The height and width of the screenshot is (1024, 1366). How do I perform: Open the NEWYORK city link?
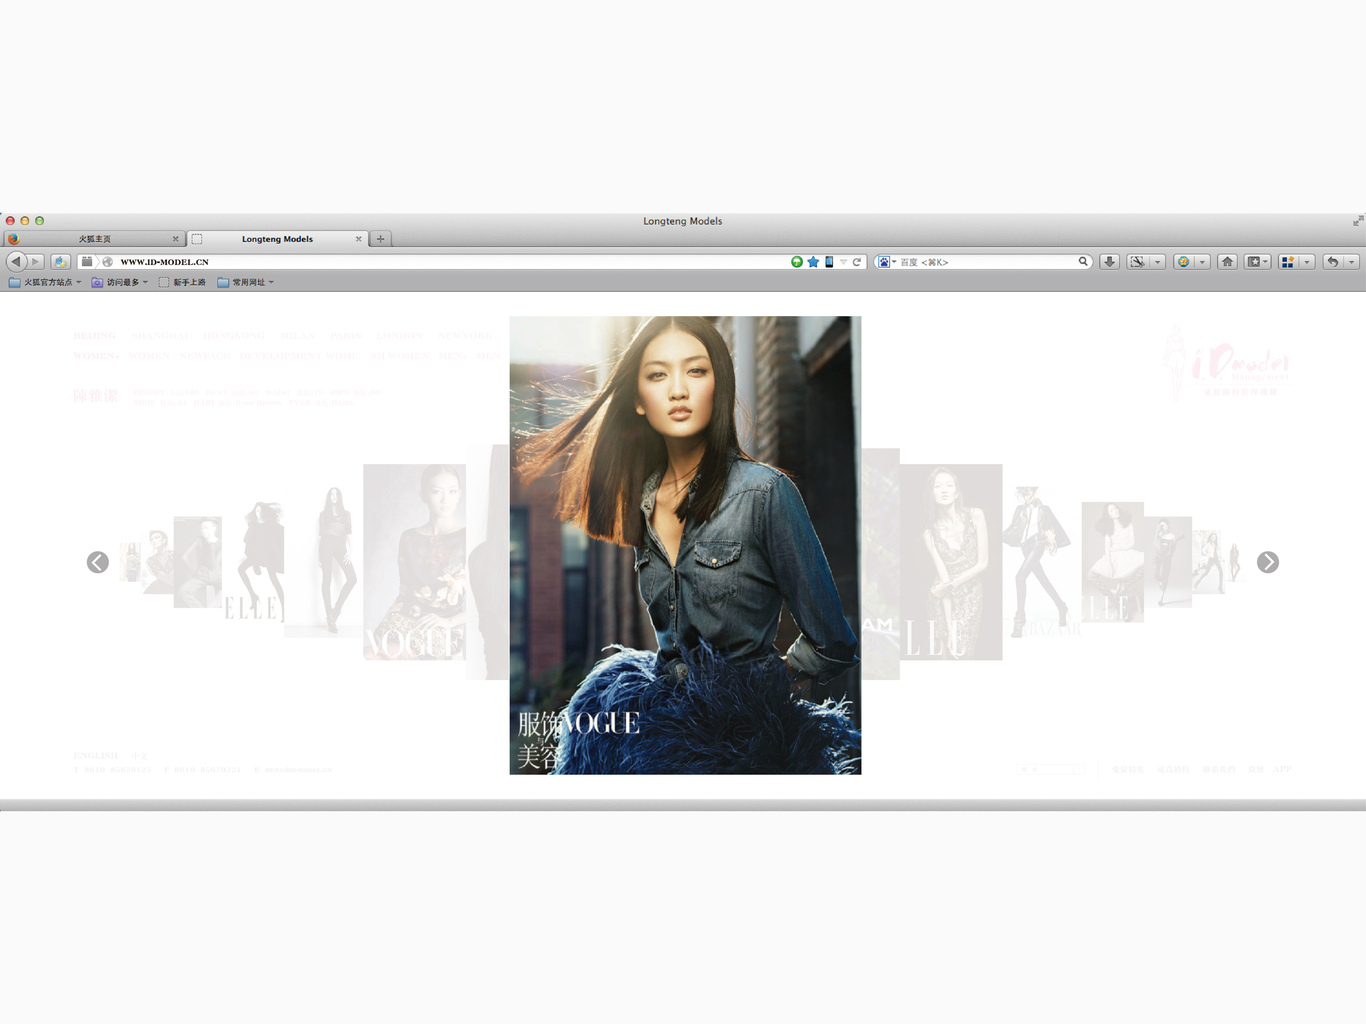point(465,336)
